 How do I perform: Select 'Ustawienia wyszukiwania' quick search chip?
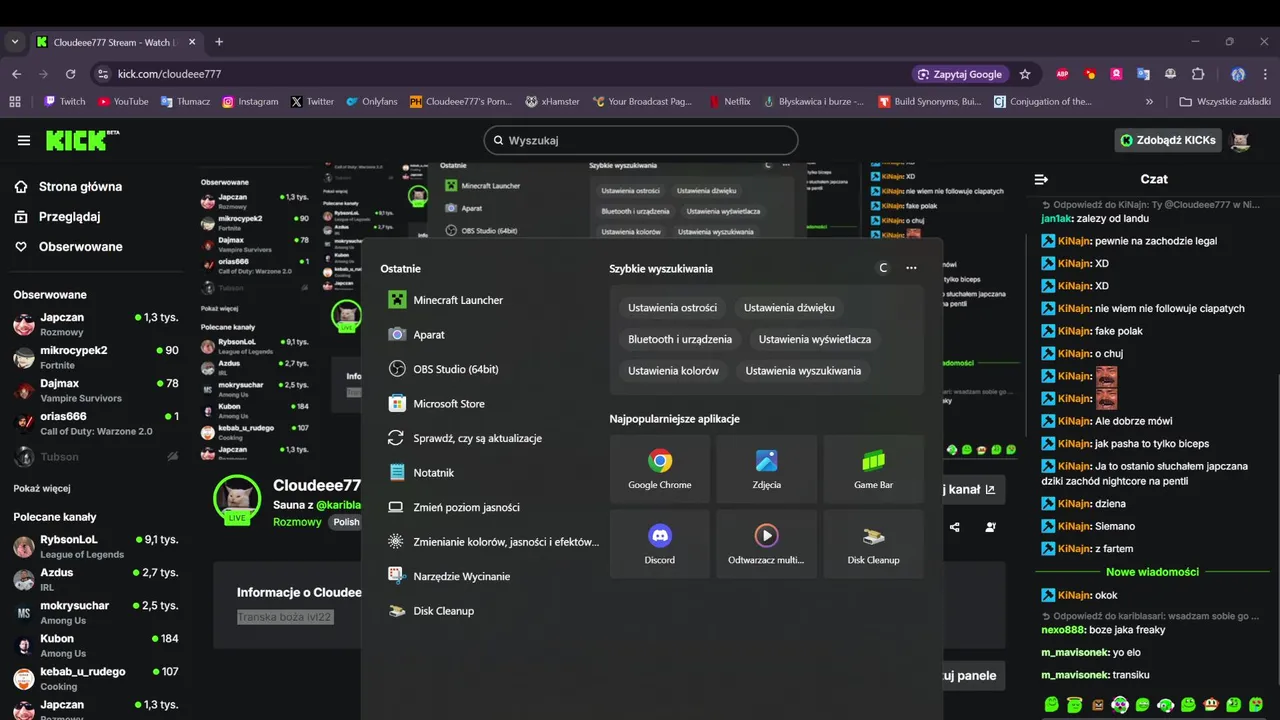(803, 371)
